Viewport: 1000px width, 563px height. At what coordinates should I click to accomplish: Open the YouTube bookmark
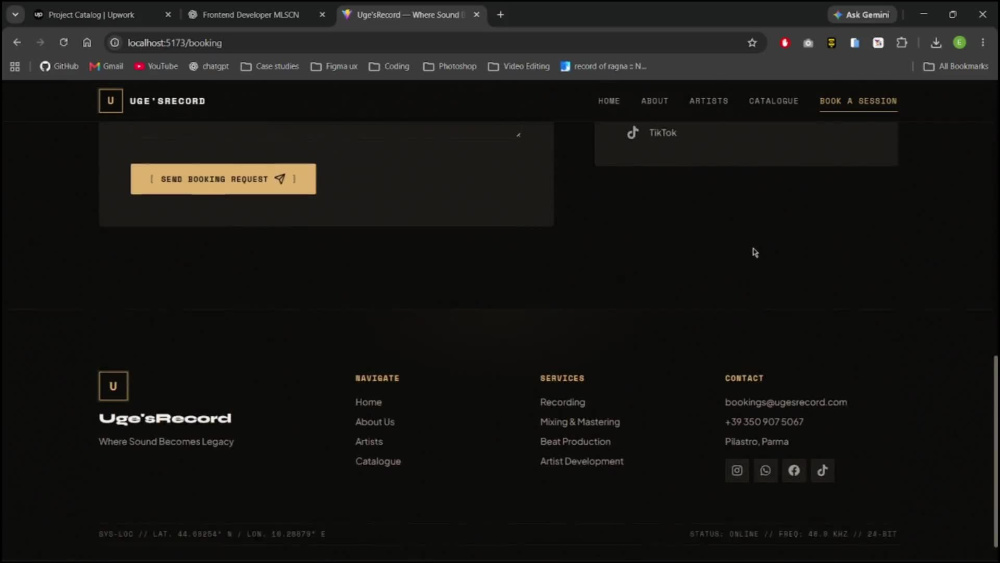click(x=156, y=66)
